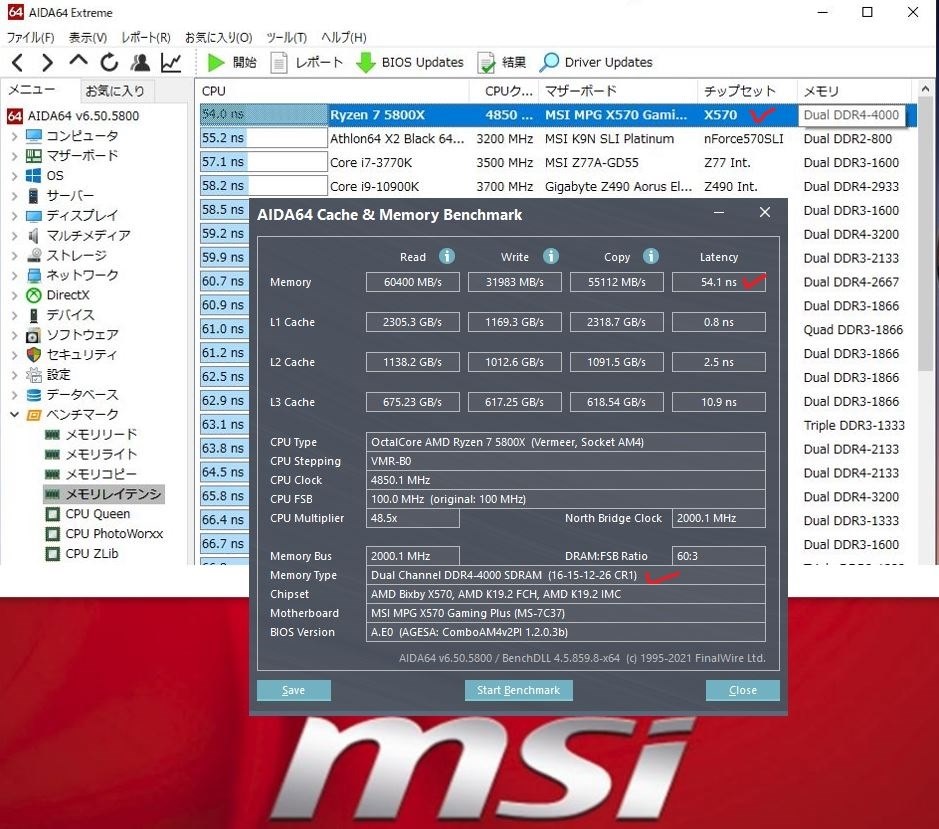Click Save button in benchmark dialog

293,690
